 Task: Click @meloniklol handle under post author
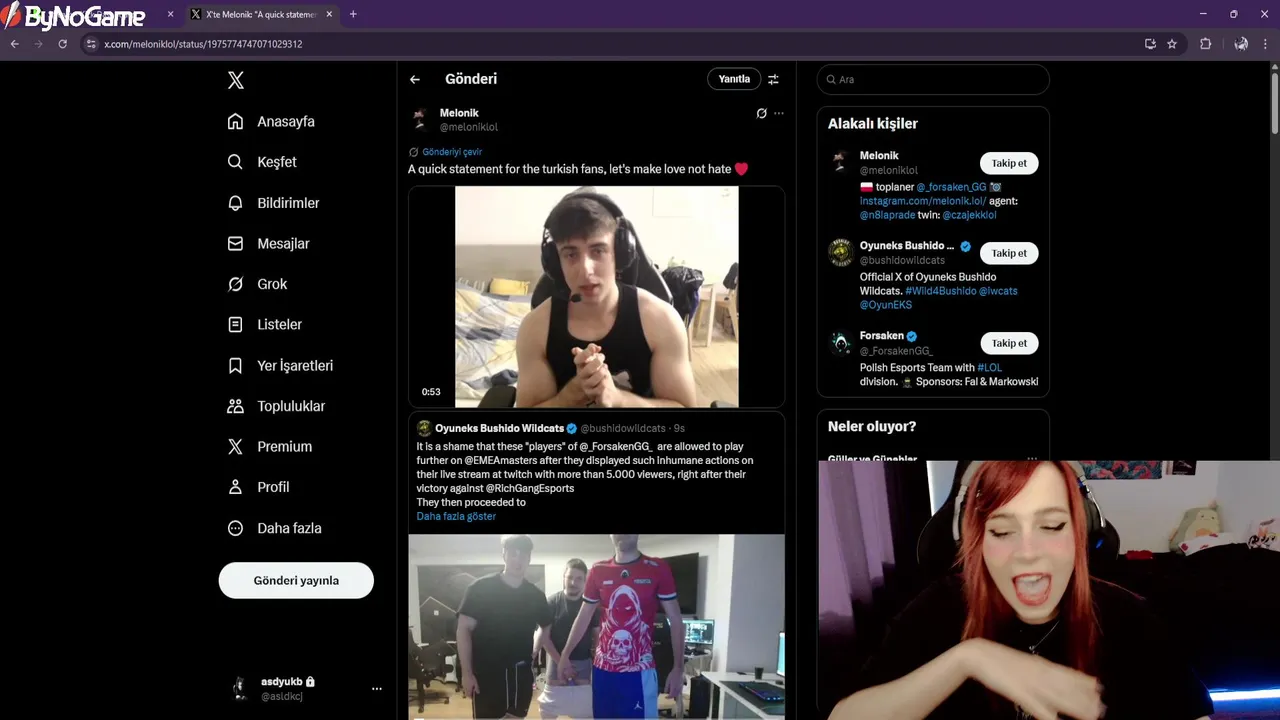click(x=469, y=127)
